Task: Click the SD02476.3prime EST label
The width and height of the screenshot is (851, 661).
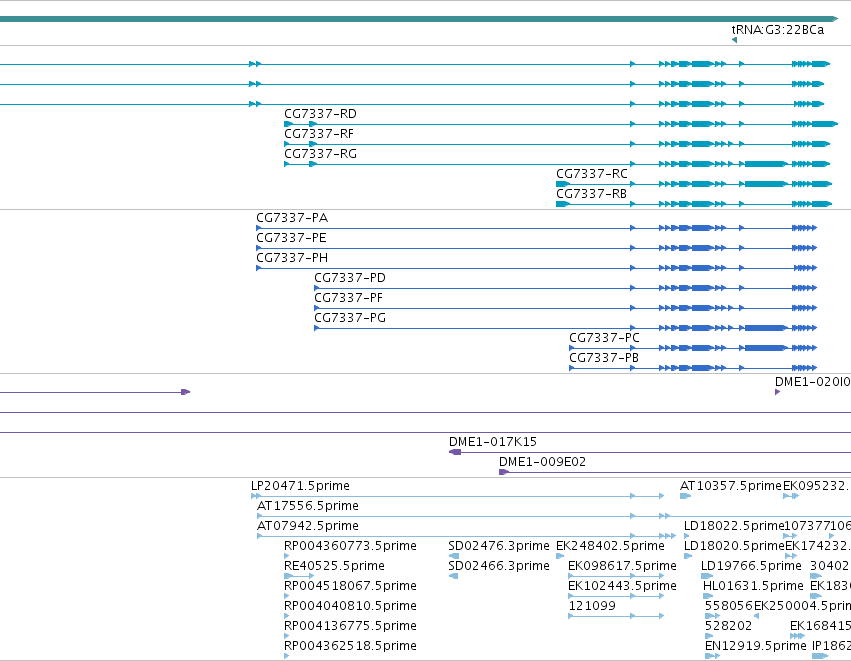Action: 499,546
